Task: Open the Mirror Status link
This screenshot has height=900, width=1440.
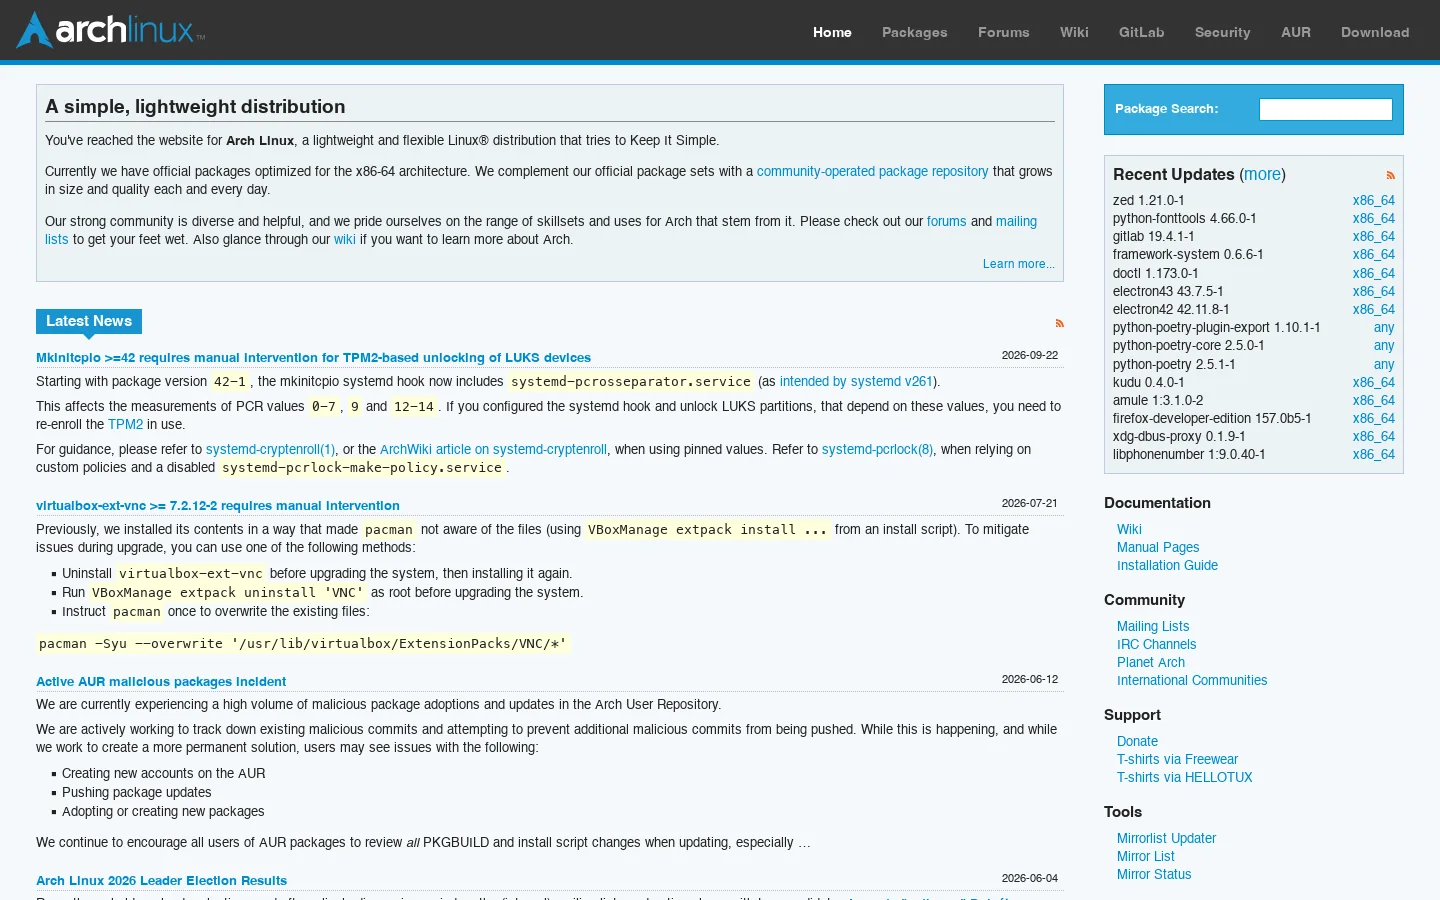Action: point(1154,874)
